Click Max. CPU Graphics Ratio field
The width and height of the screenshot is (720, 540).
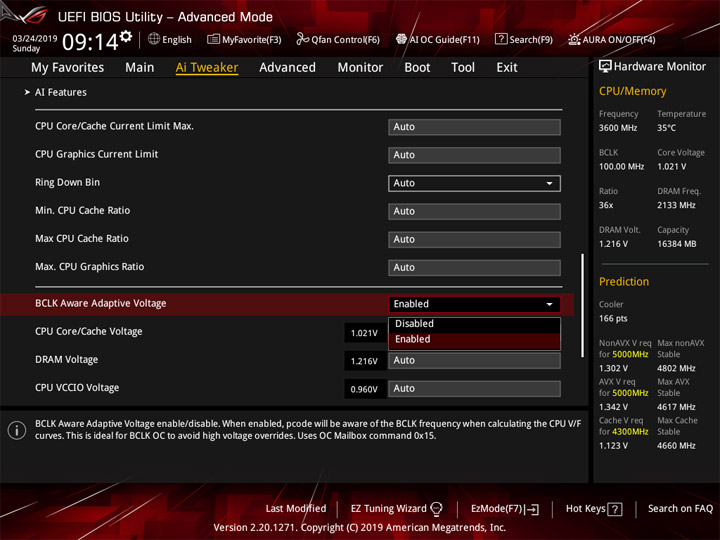point(474,268)
